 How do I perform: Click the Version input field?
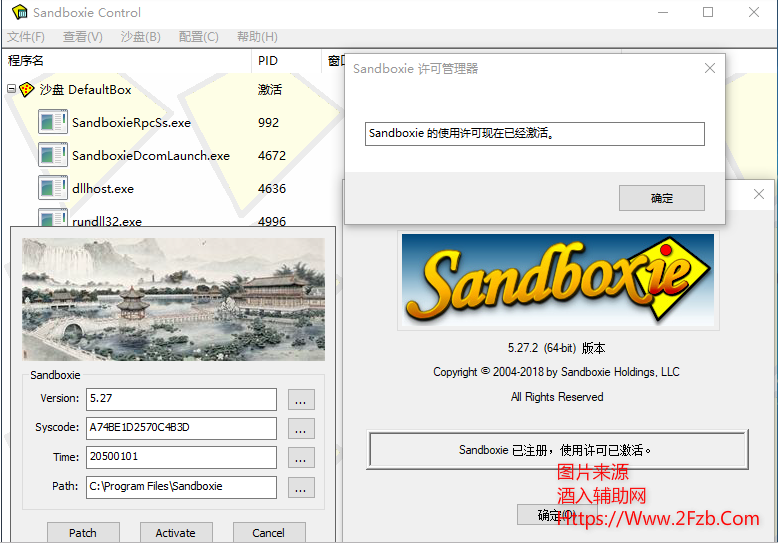tap(181, 399)
